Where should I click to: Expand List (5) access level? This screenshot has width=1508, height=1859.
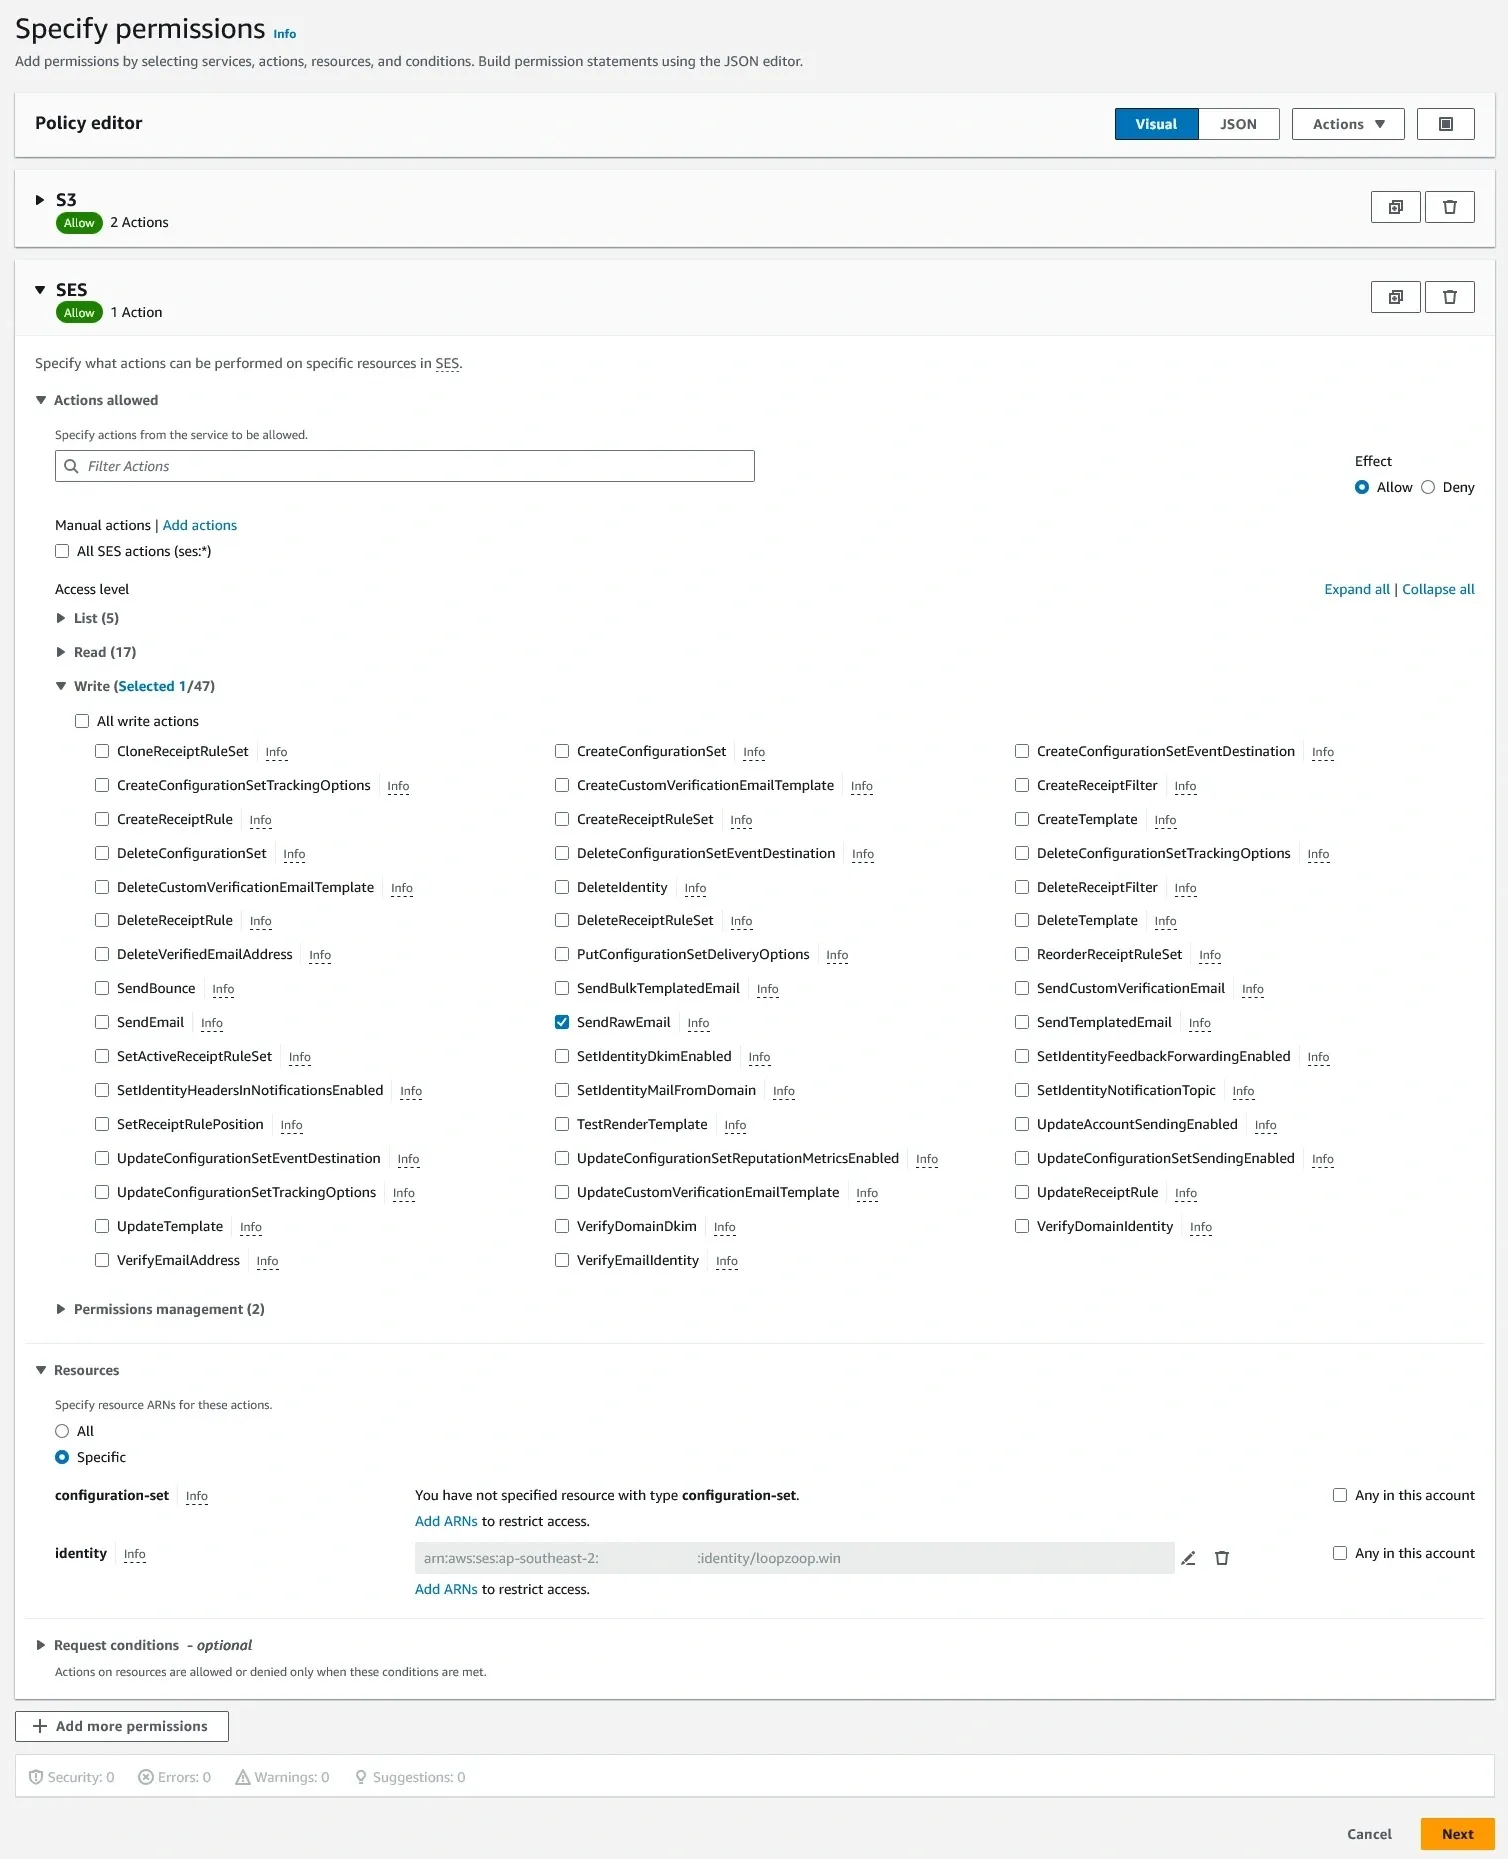(61, 618)
